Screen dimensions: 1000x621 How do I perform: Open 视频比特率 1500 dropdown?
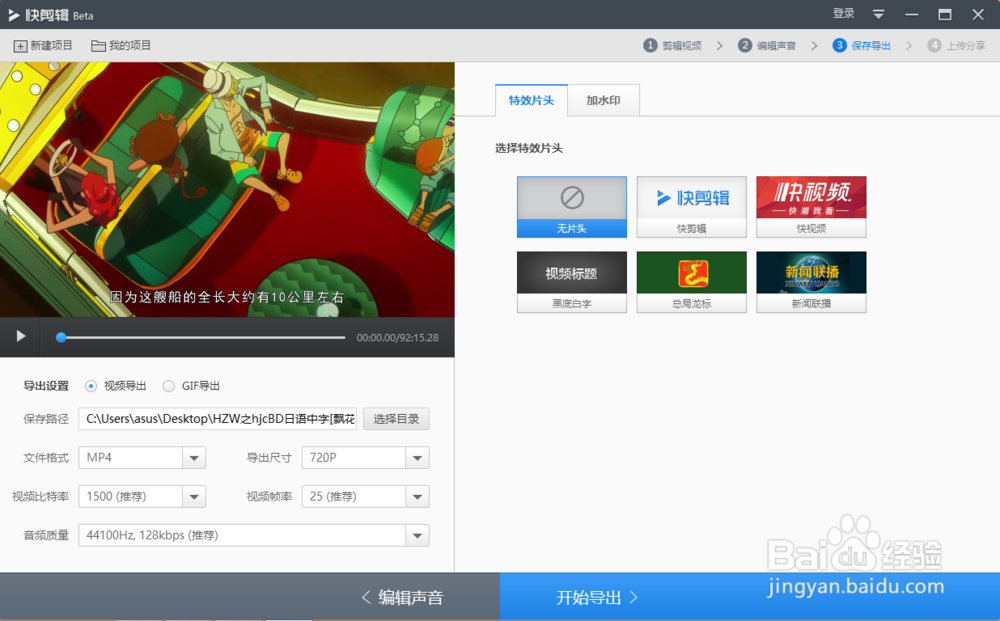[x=142, y=497]
